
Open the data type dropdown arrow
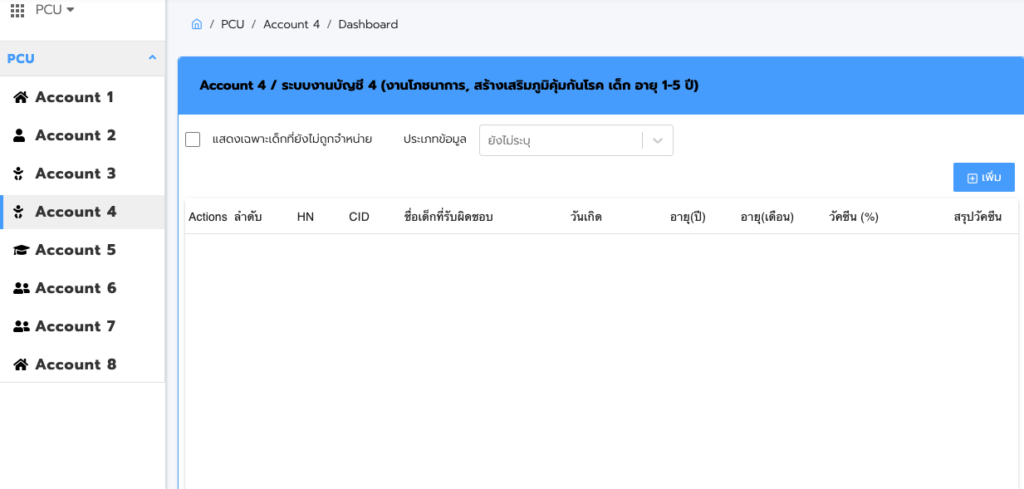click(657, 141)
